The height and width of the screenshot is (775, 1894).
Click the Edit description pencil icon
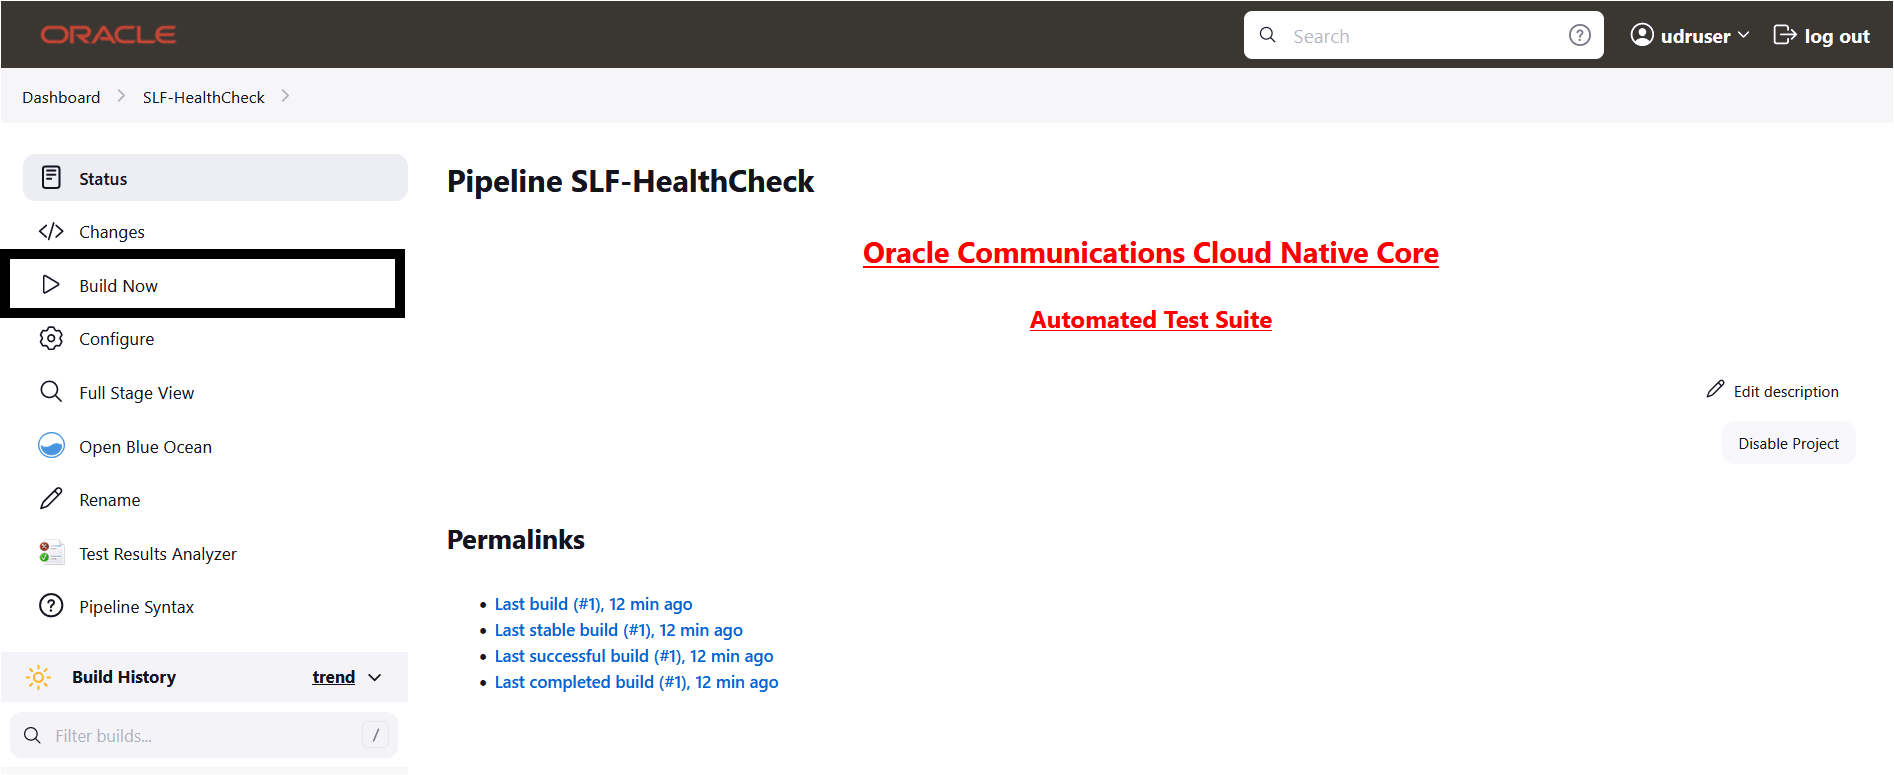1715,389
